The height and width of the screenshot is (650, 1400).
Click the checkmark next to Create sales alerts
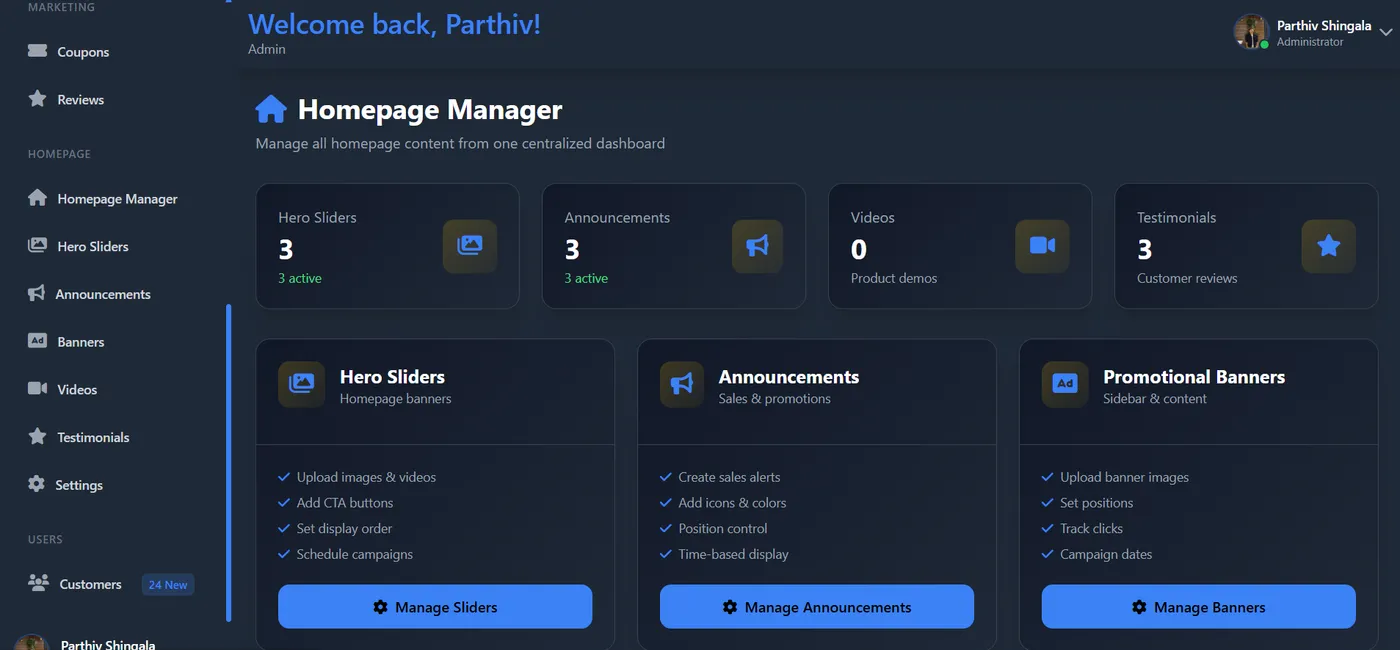[666, 477]
